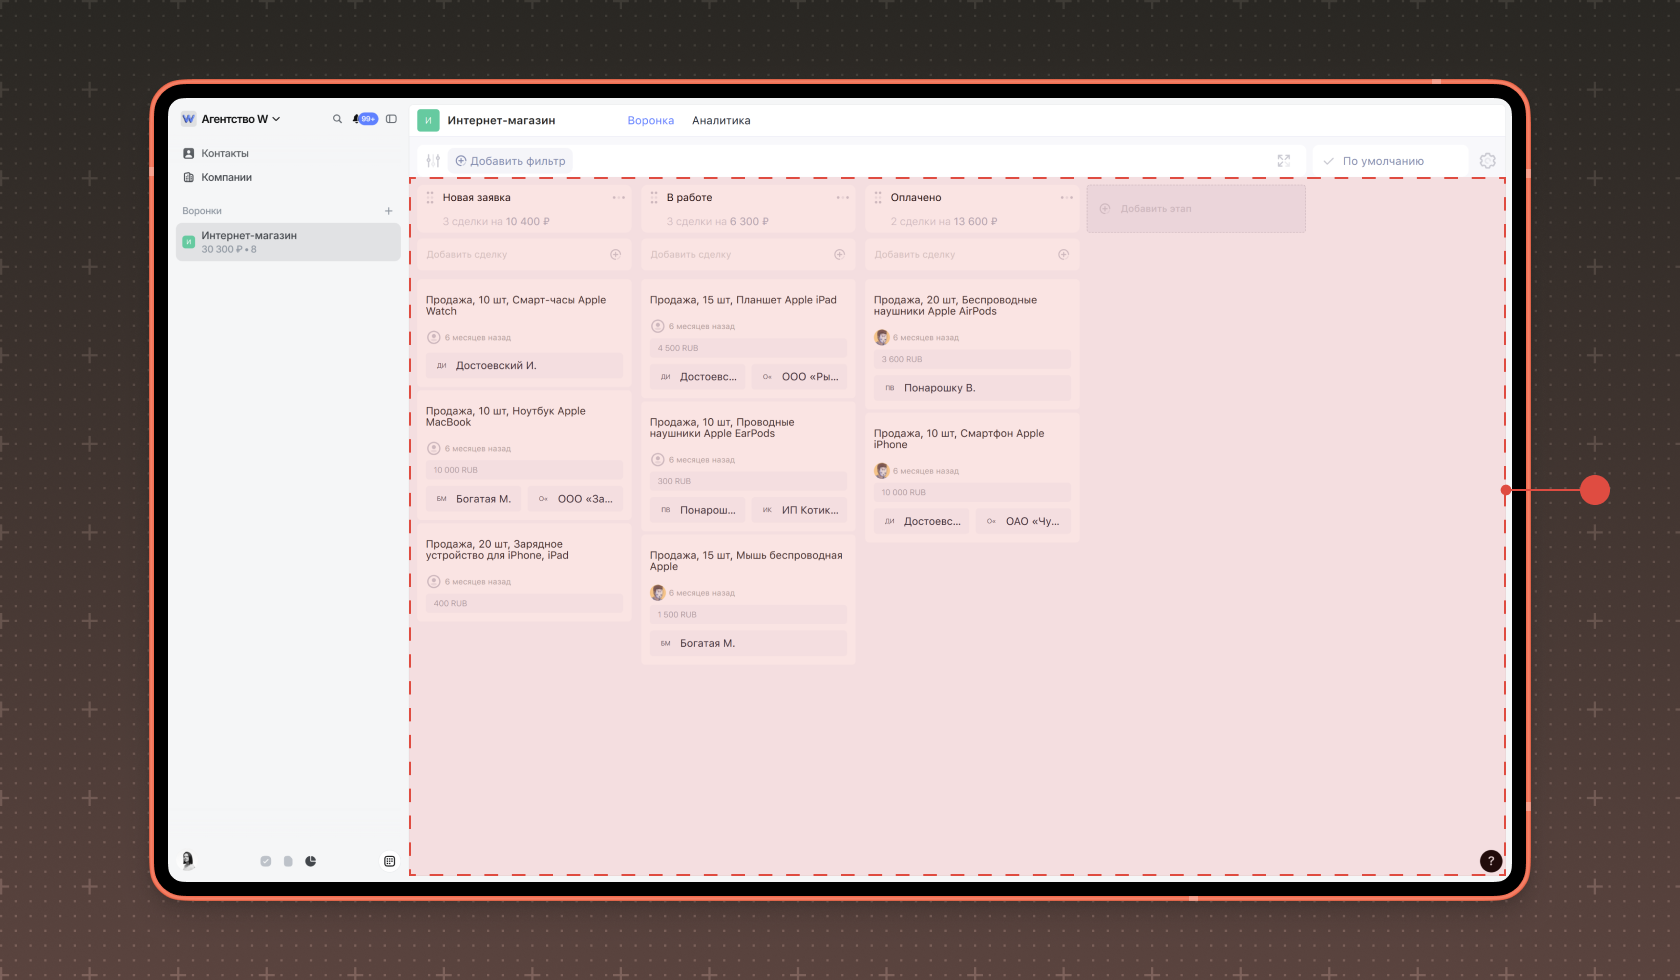Switch to the Аналитика tab
Viewport: 1680px width, 980px height.
[721, 121]
